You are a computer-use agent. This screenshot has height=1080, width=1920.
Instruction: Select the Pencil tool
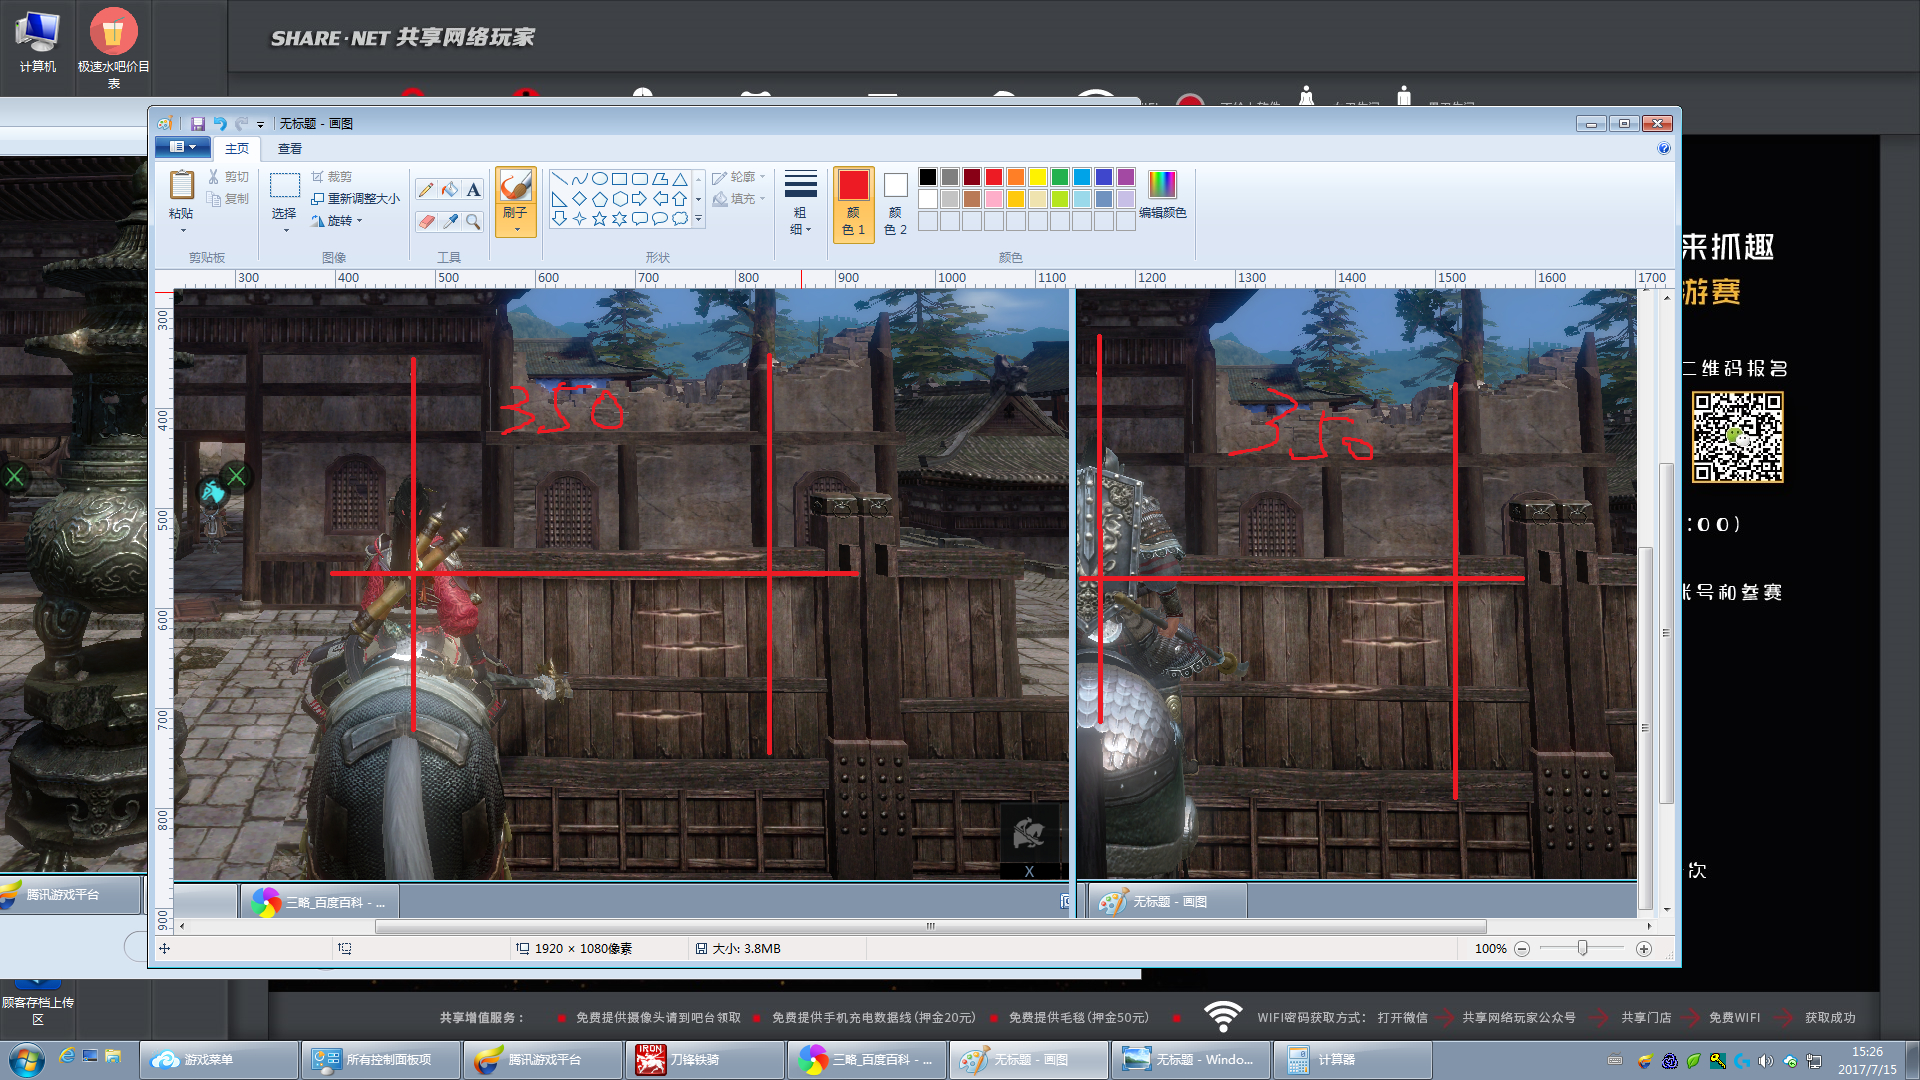426,190
